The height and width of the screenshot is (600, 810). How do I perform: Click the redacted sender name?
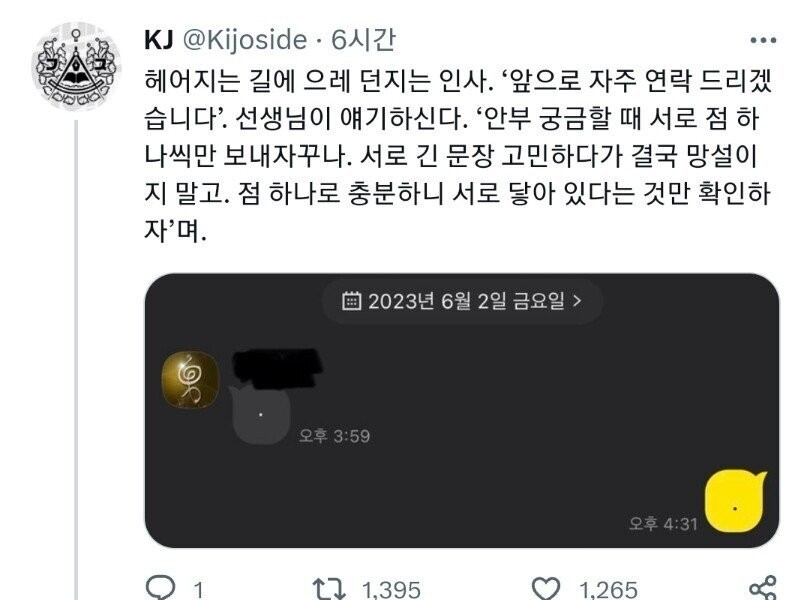coord(277,368)
